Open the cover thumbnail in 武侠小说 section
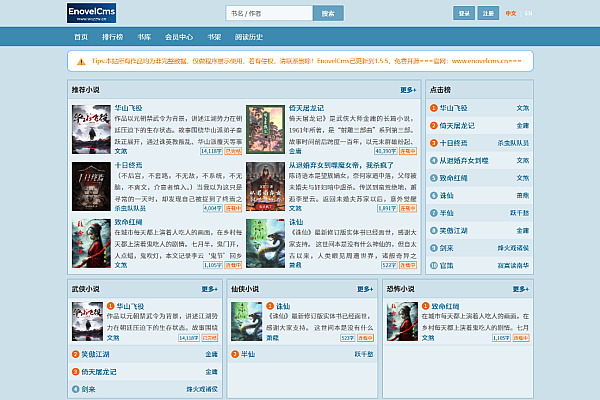 (88, 322)
